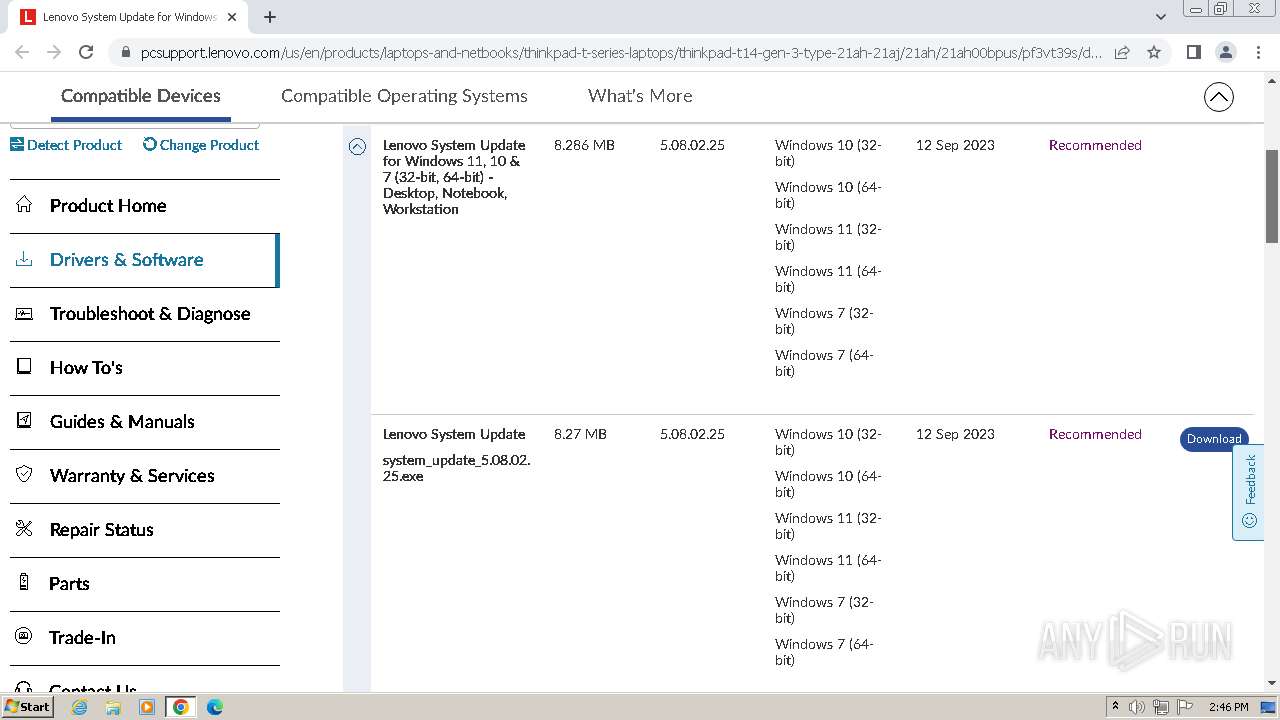Reload the Lenovo support page
Viewport: 1280px width, 720px height.
86,52
